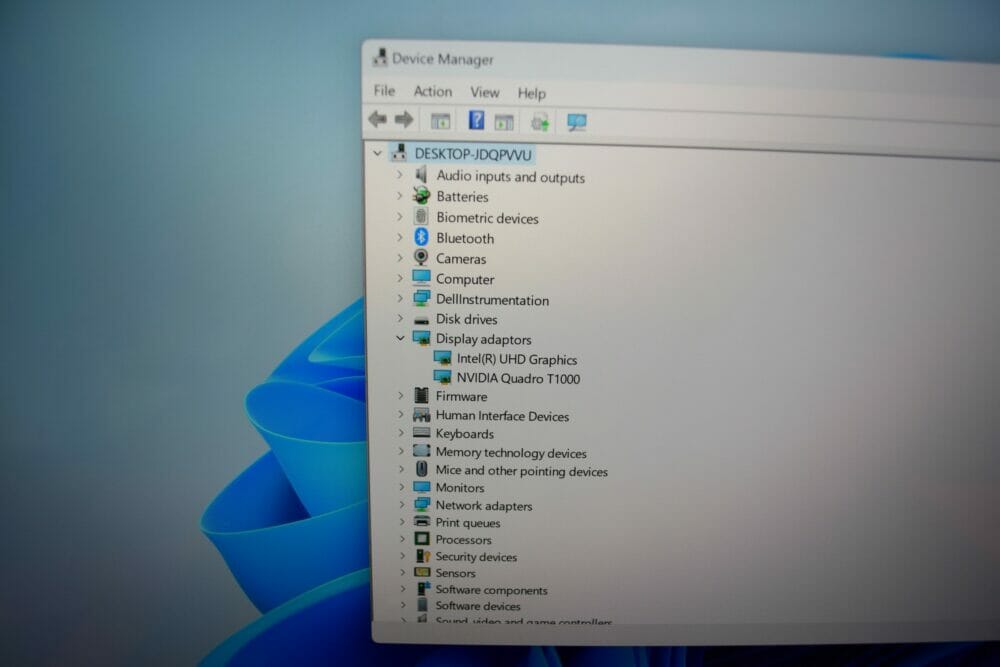1000x667 pixels.
Task: Click the webcam Cameras icon
Action: (421, 257)
